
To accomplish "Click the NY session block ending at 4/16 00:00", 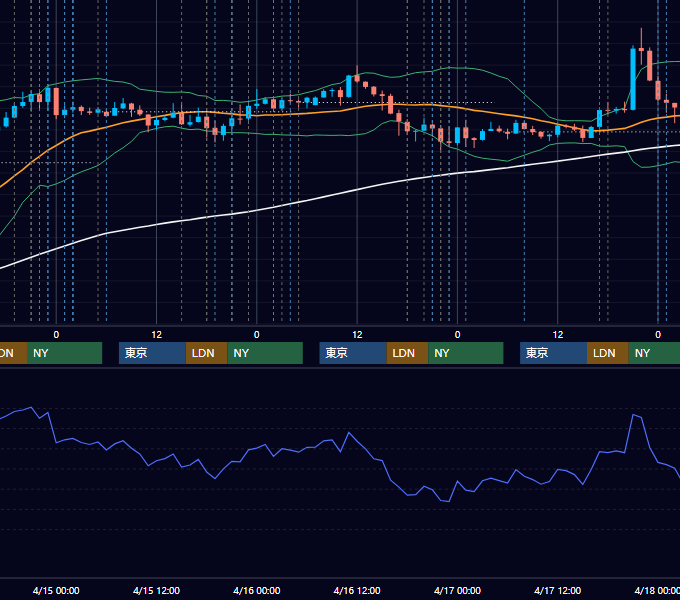I will click(x=265, y=353).
